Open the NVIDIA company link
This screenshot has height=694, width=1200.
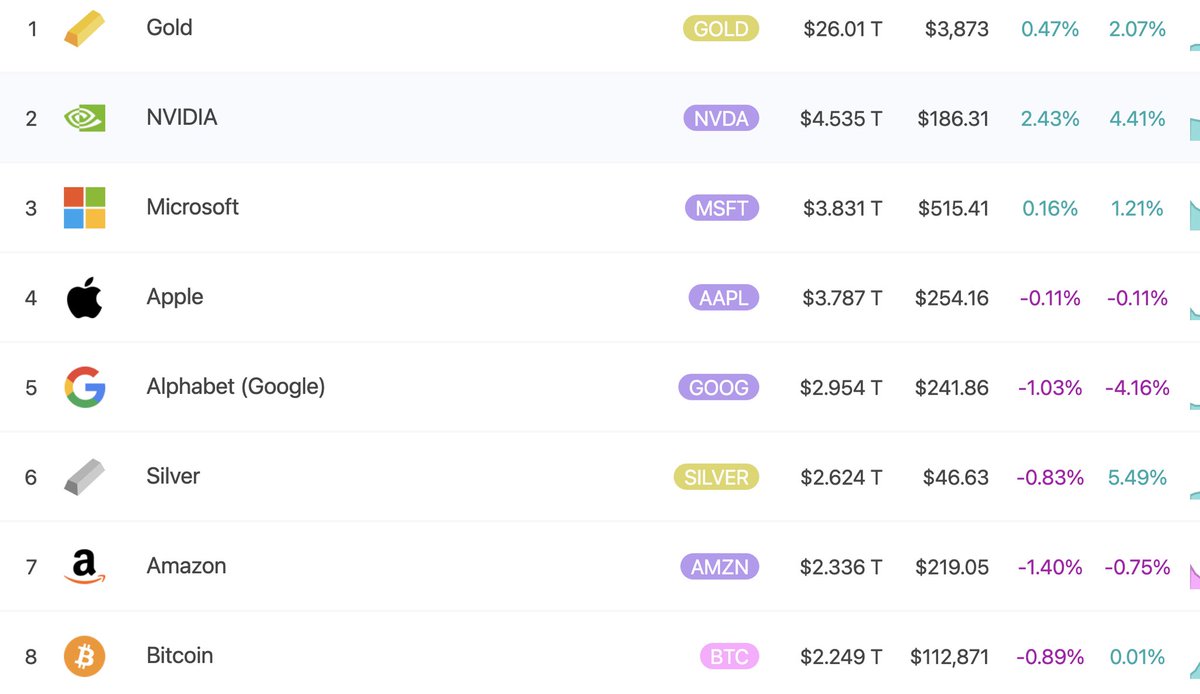[x=181, y=118]
